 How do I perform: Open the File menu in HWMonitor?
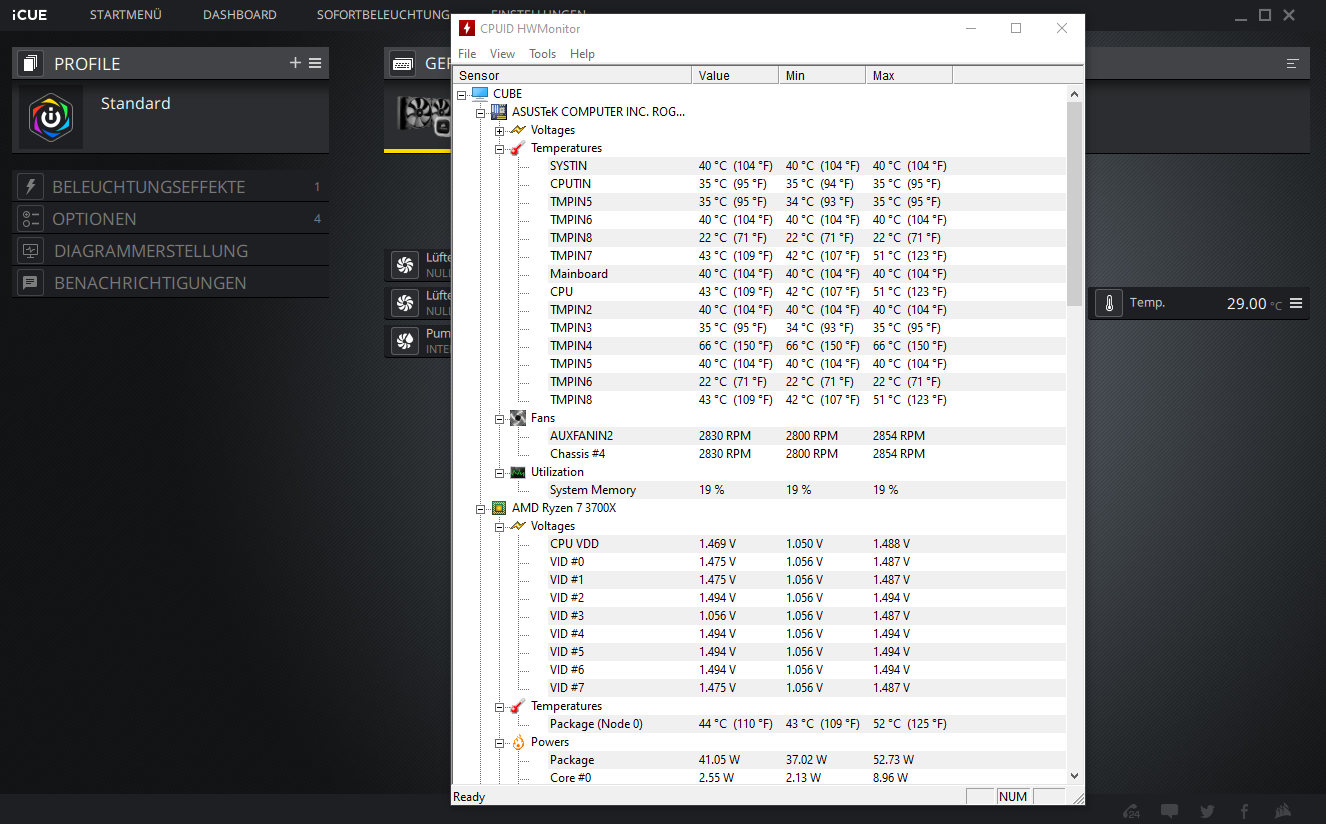pyautogui.click(x=467, y=54)
